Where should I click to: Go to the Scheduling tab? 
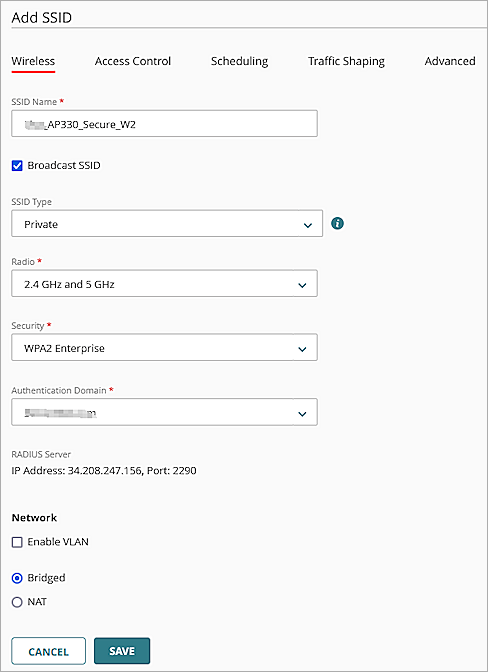click(240, 61)
